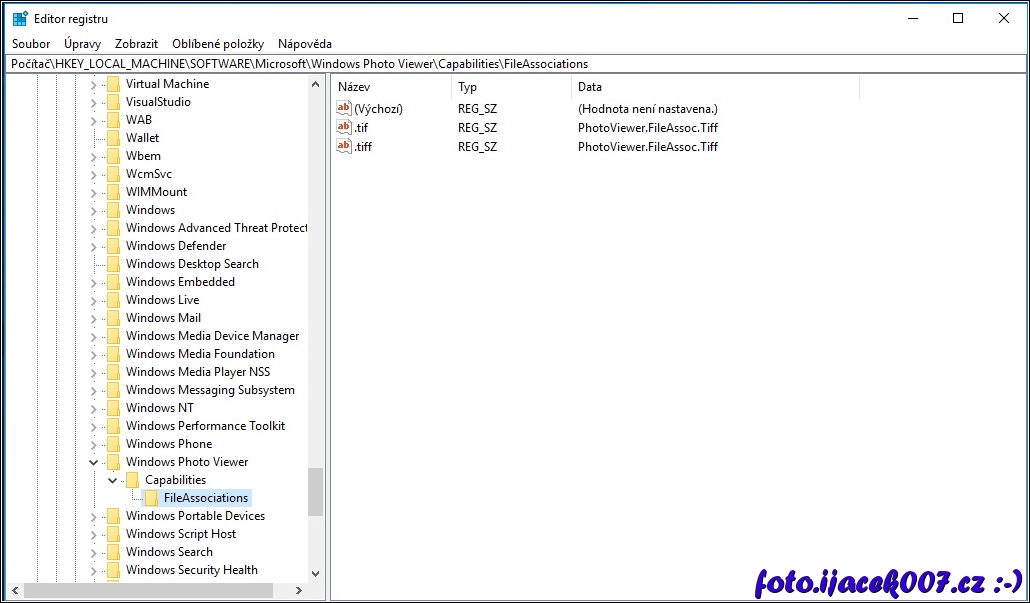1030x603 pixels.
Task: Select the Windows Media Player NSS key
Action: (198, 372)
